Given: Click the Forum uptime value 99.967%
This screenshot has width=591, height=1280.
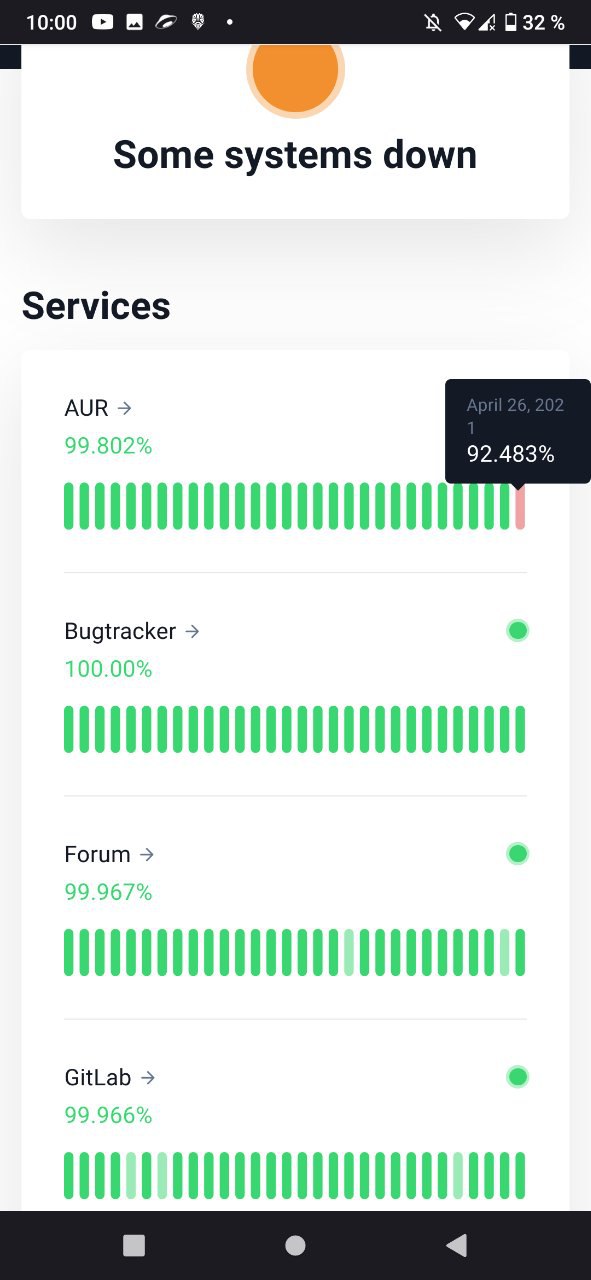Looking at the screenshot, I should click(x=108, y=892).
